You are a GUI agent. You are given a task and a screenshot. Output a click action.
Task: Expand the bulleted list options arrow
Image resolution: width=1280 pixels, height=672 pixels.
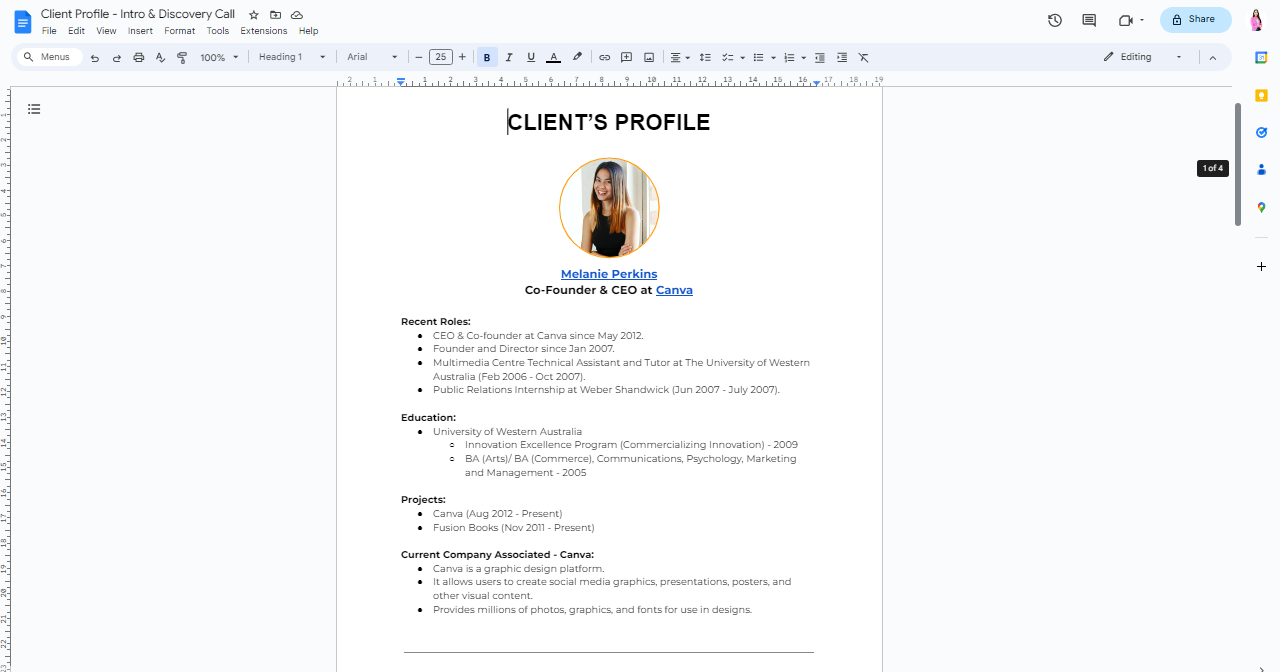[773, 58]
